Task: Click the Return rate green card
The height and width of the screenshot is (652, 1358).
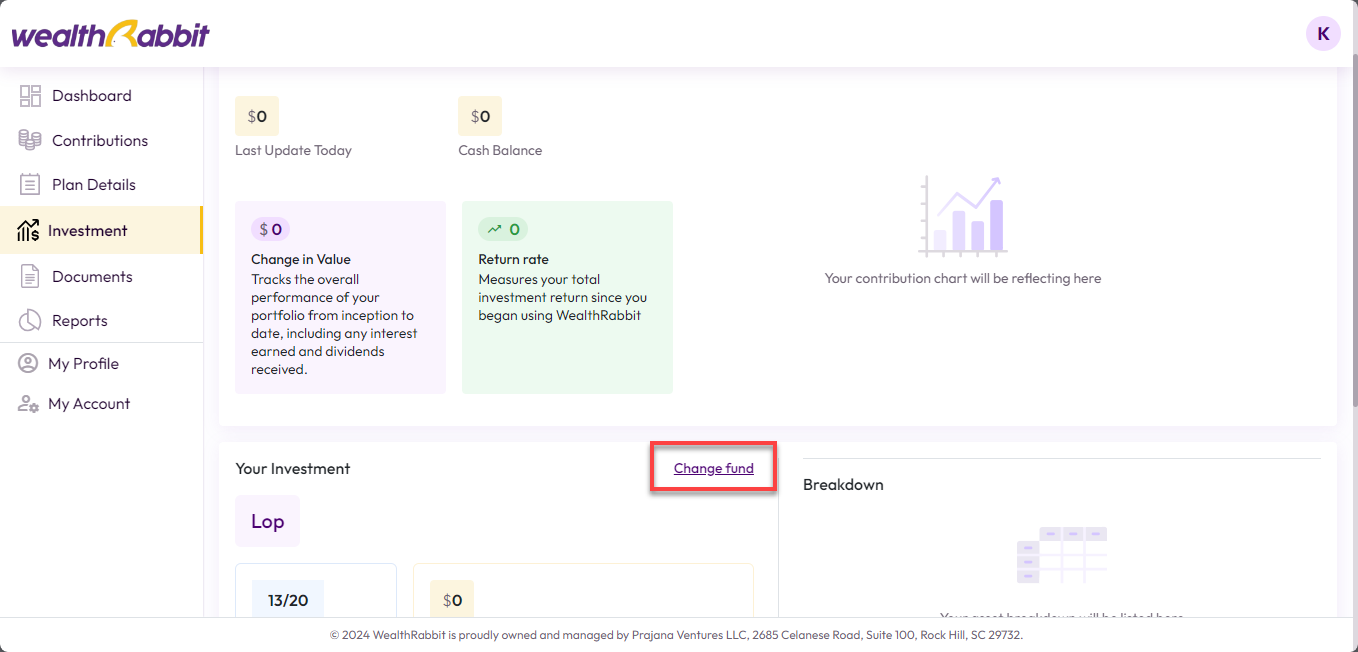Action: pos(567,297)
